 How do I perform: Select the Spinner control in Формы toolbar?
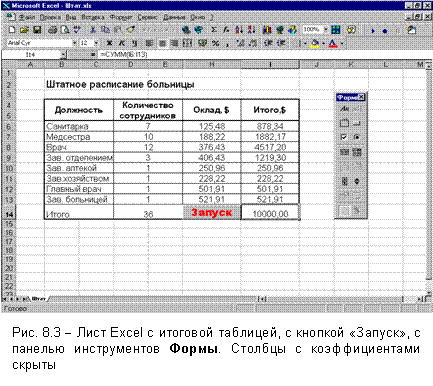[357, 181]
